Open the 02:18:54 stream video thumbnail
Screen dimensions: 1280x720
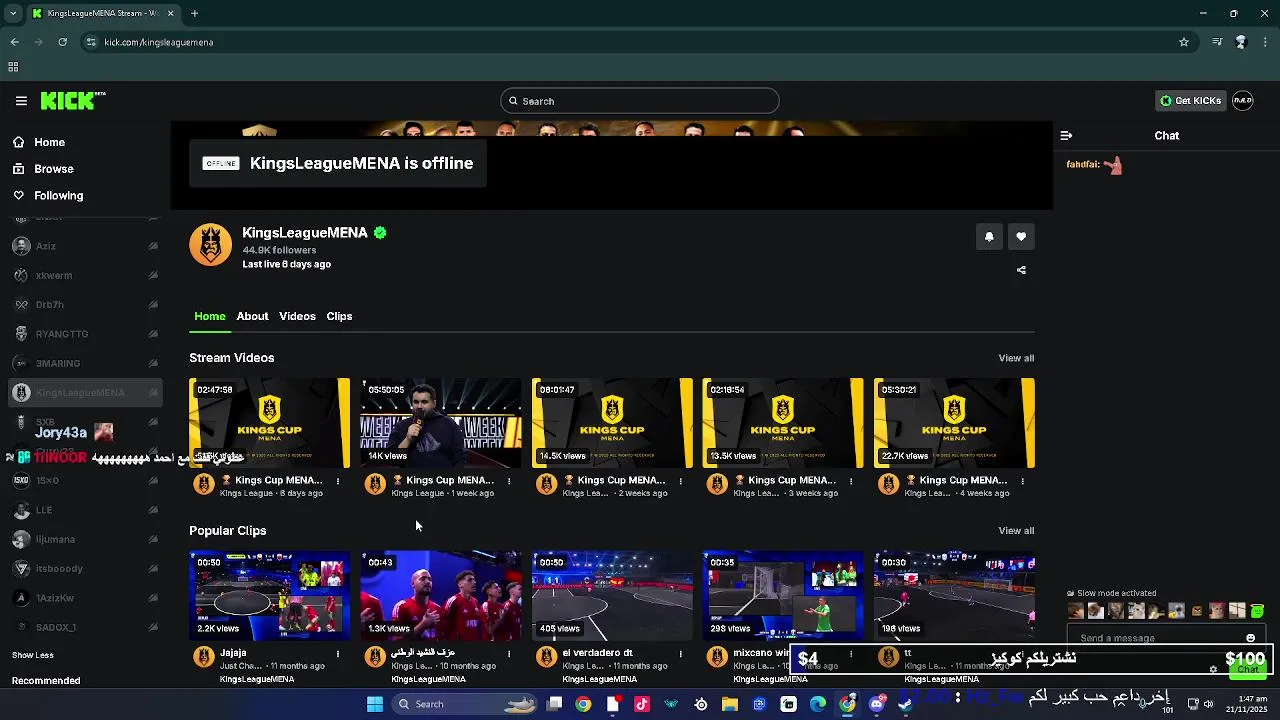pos(783,423)
